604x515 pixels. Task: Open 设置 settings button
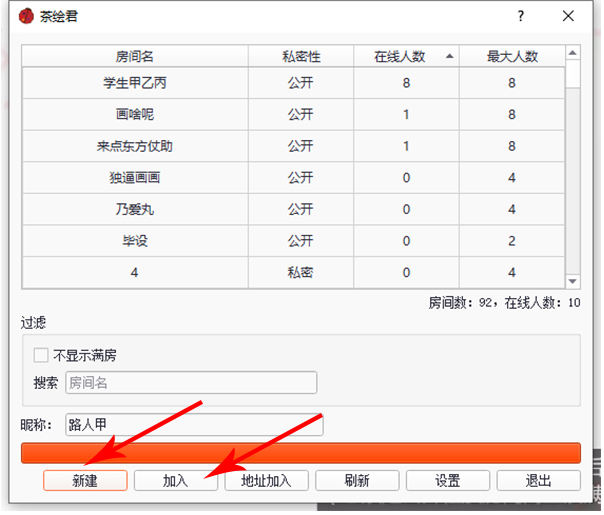tap(448, 480)
